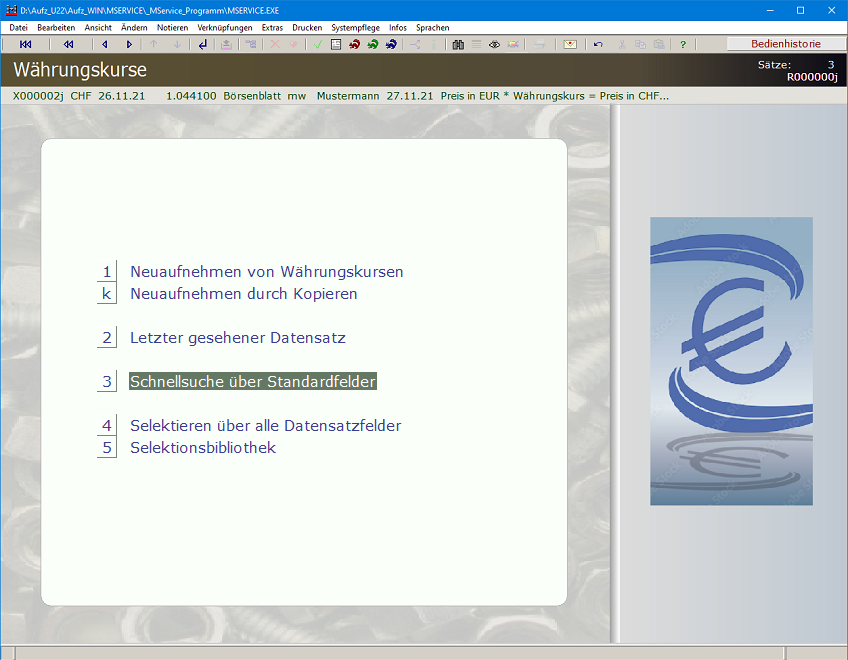Click the return/enter arrow toolbar icon

coord(203,45)
